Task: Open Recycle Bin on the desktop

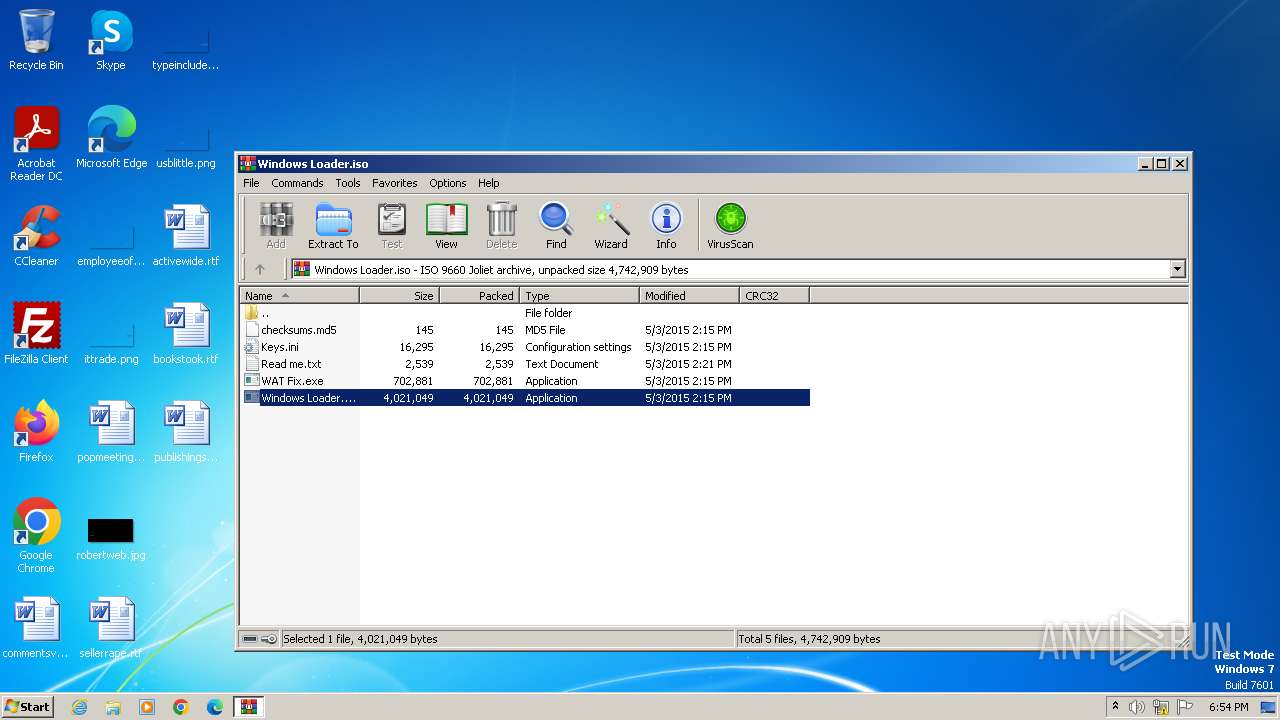Action: point(36,40)
